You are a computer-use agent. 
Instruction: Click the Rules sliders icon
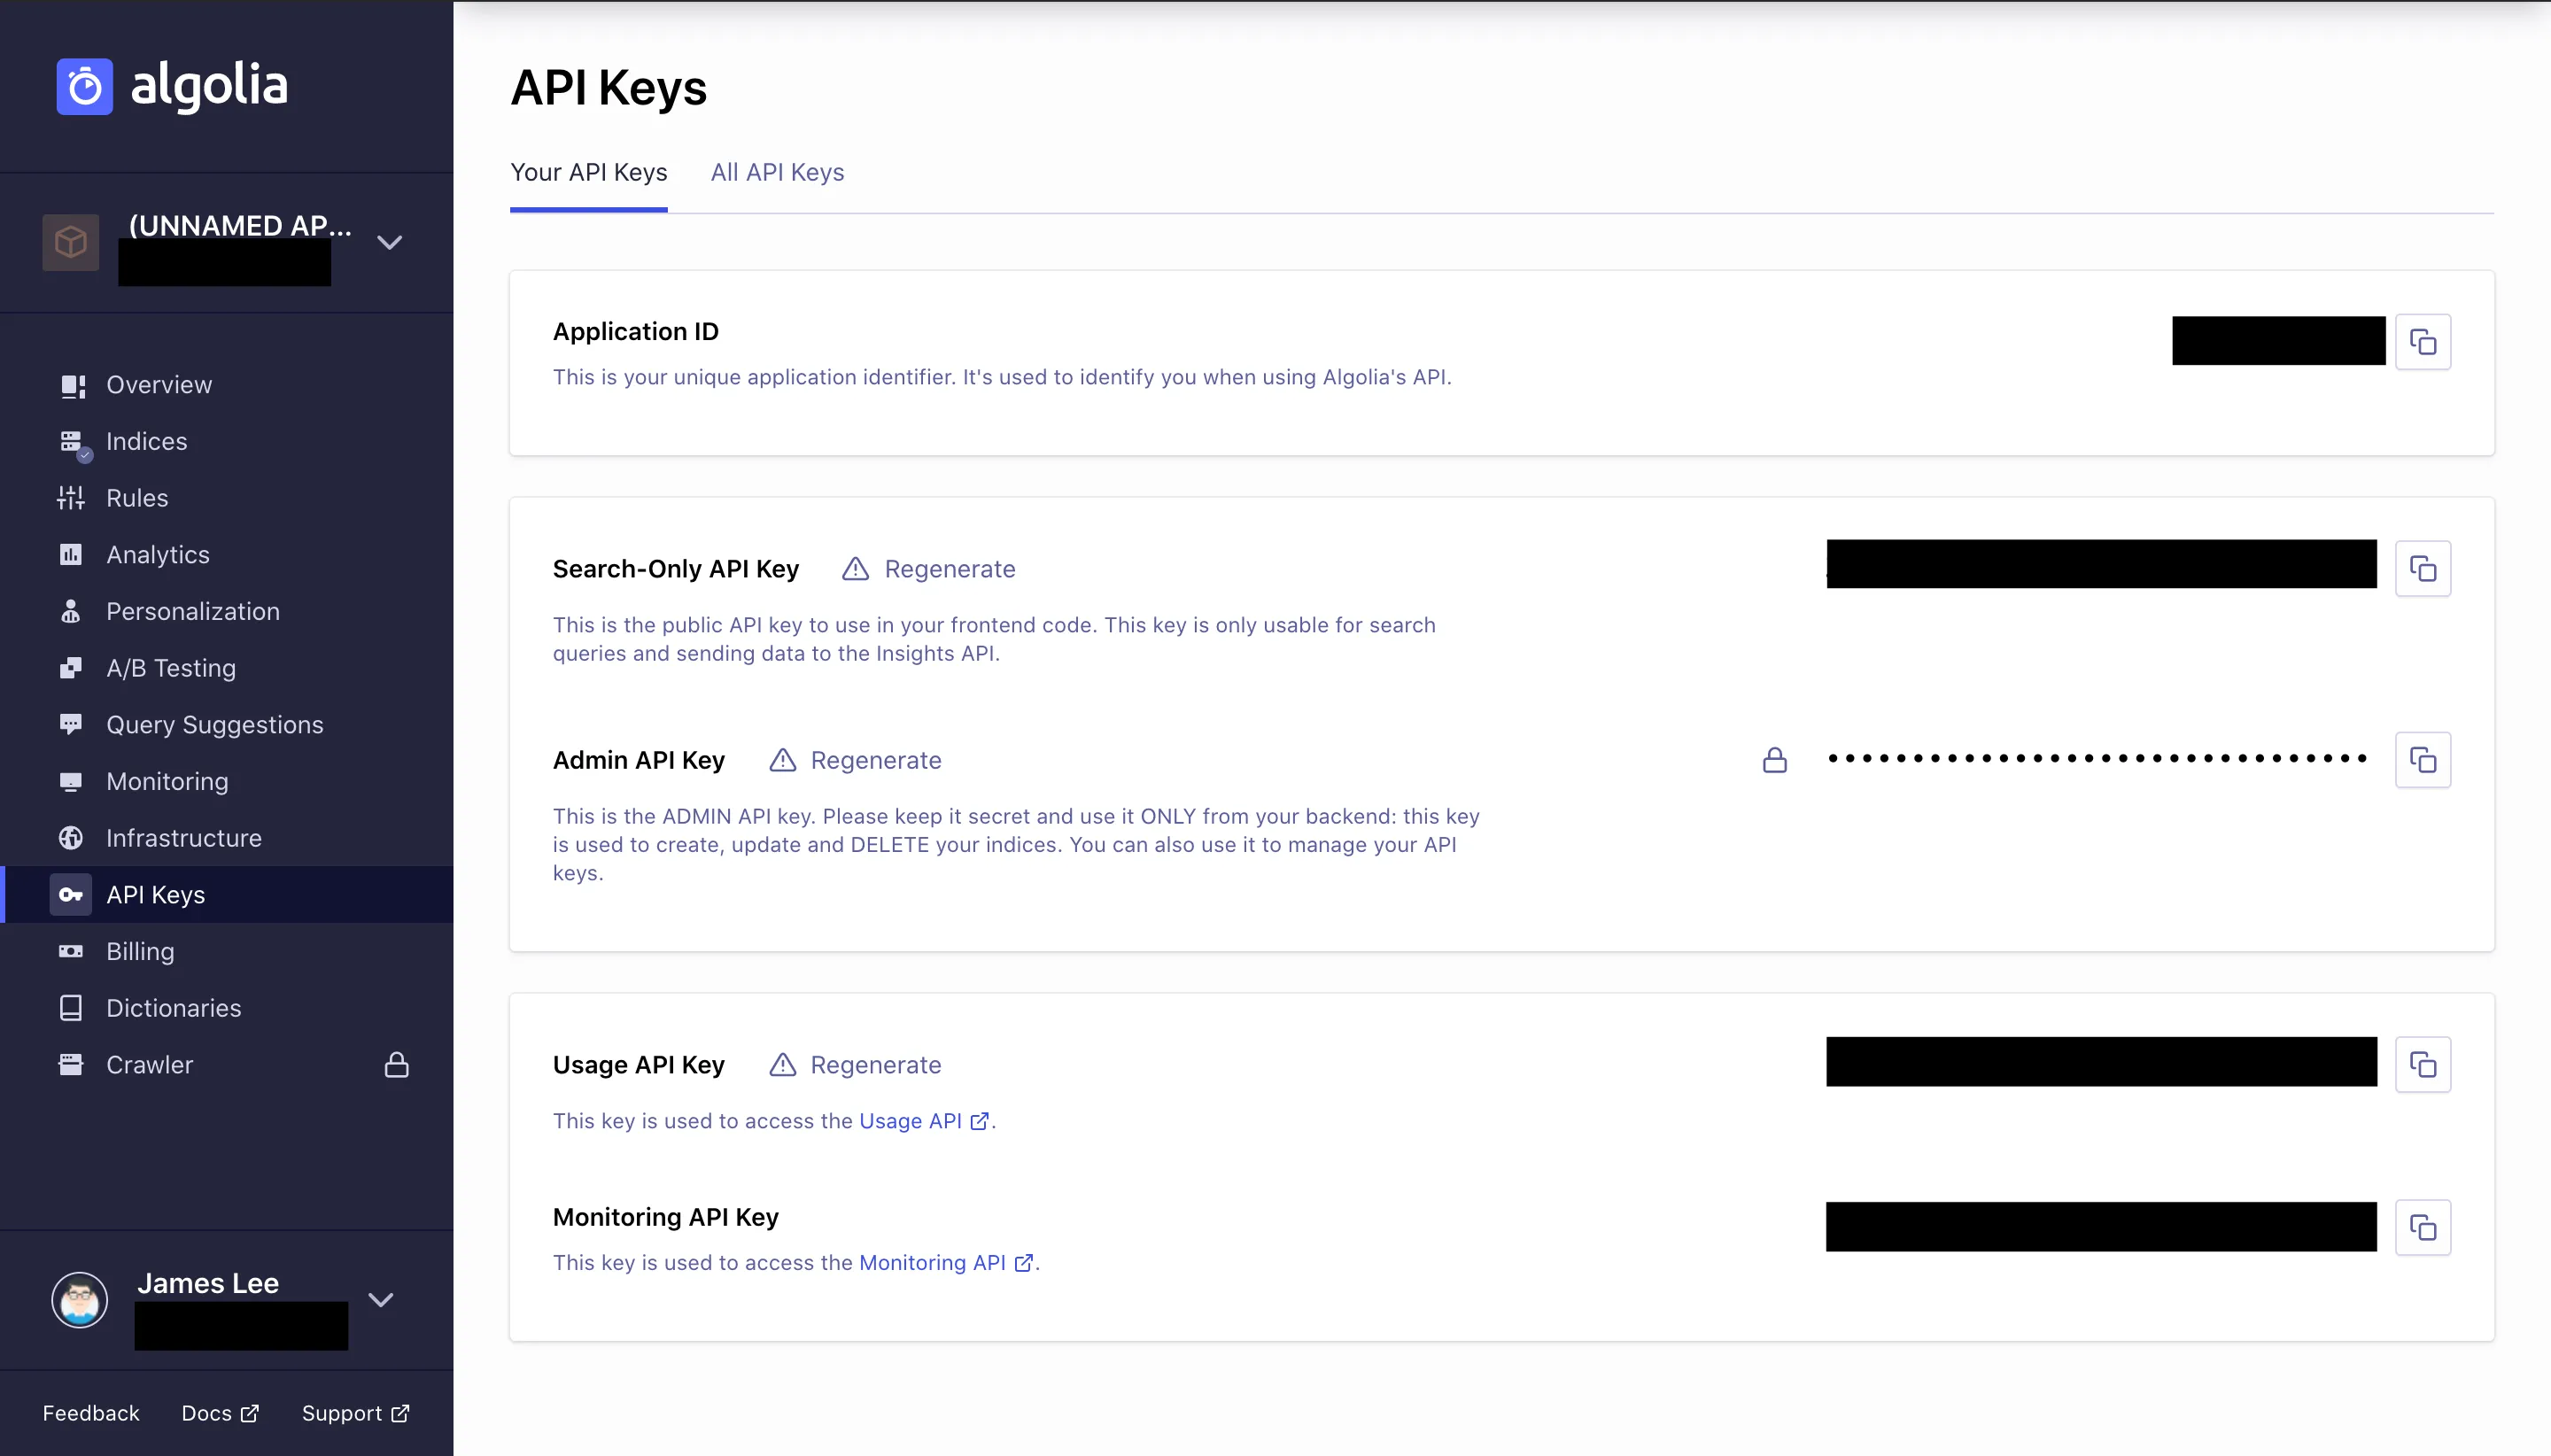tap(71, 498)
